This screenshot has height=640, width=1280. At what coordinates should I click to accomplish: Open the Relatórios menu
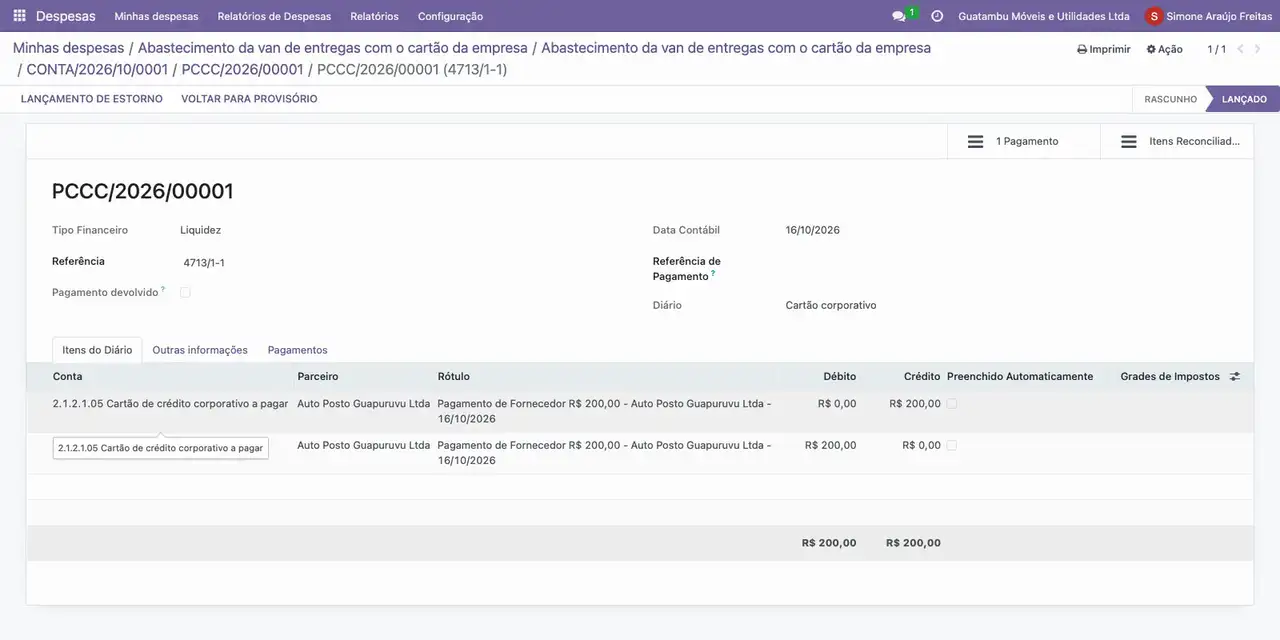tap(374, 16)
